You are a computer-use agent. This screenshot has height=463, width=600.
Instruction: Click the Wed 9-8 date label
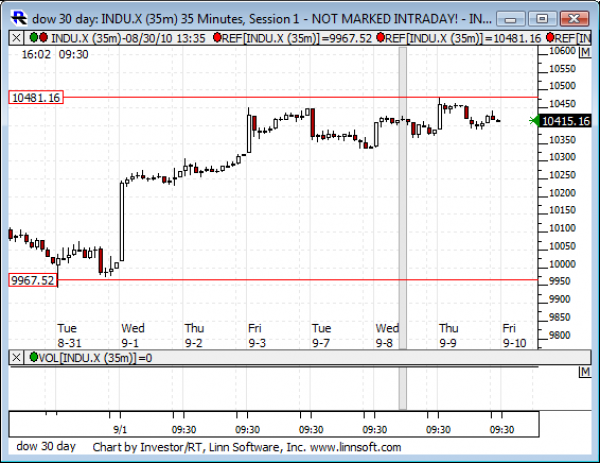(x=387, y=335)
